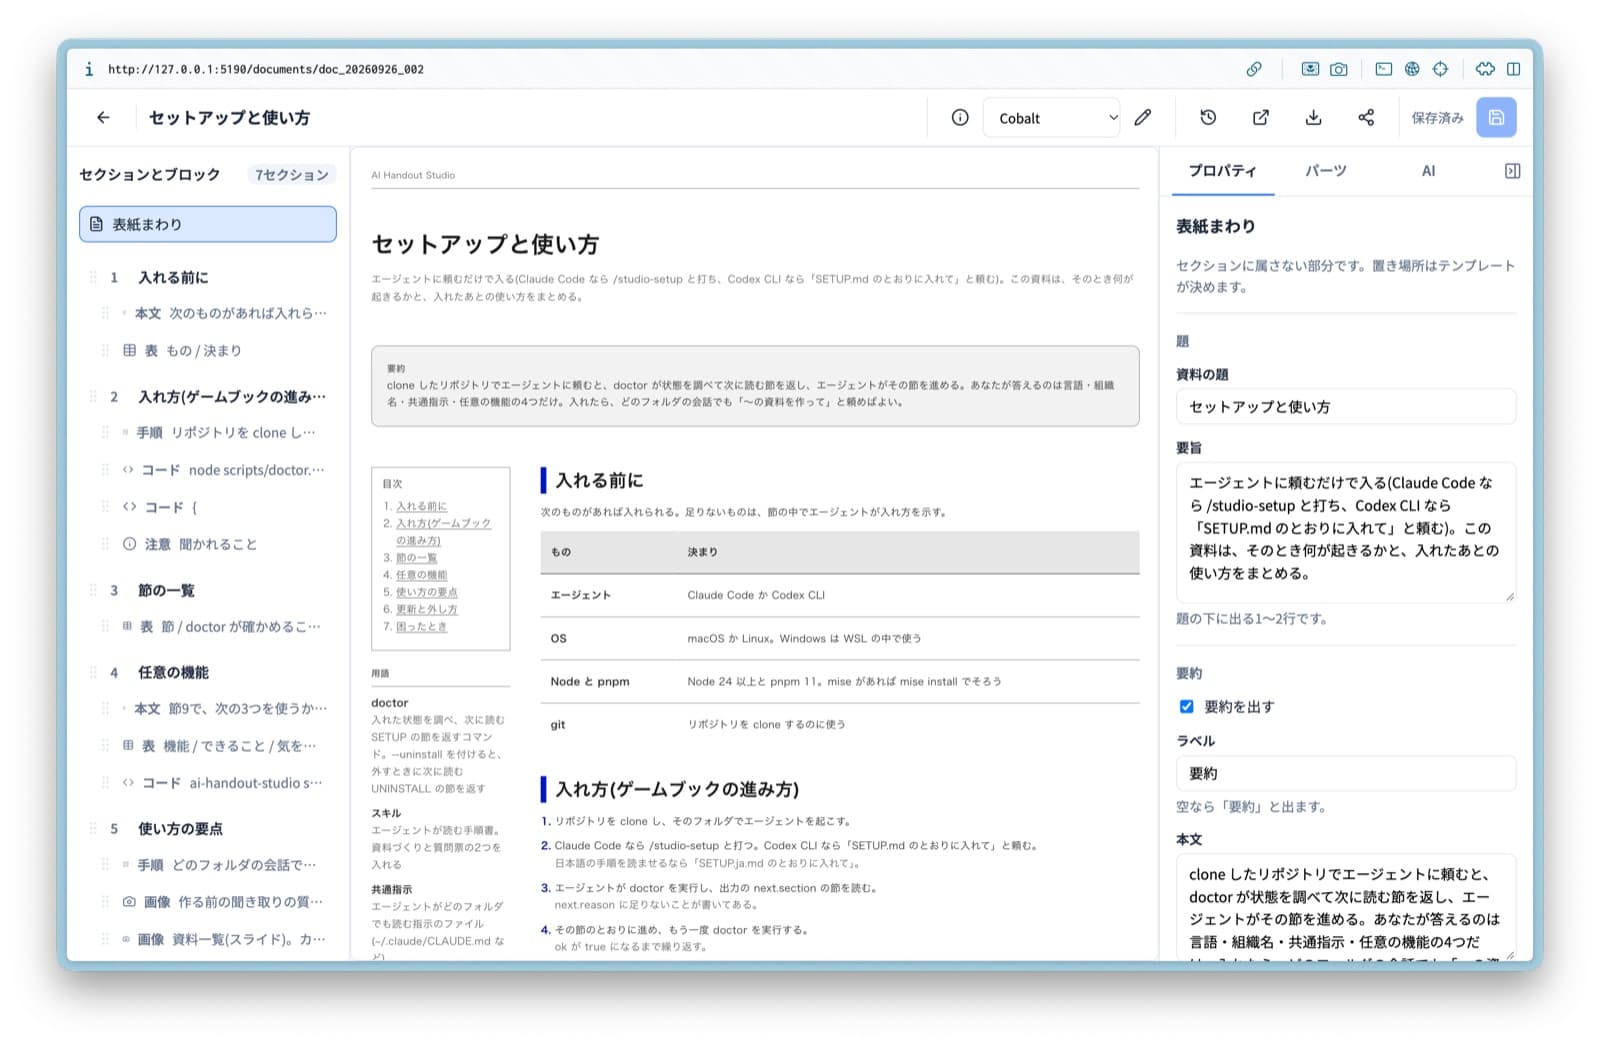Click the share icon in the toolbar
The height and width of the screenshot is (1046, 1600).
coord(1366,118)
